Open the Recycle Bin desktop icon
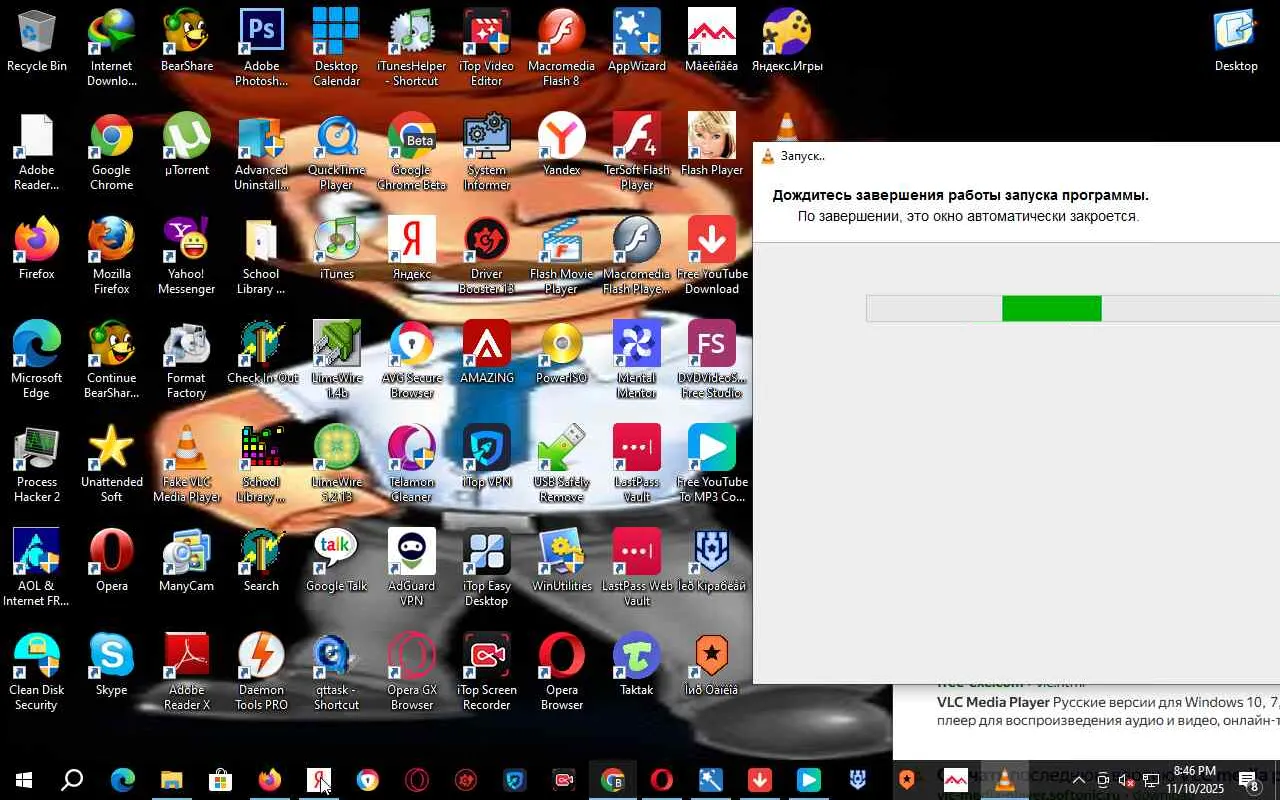The height and width of the screenshot is (800, 1280). tap(37, 42)
